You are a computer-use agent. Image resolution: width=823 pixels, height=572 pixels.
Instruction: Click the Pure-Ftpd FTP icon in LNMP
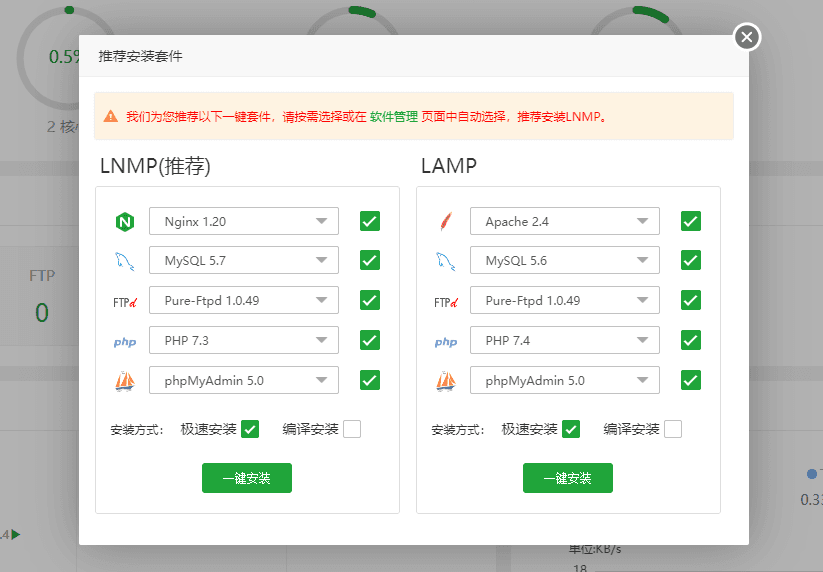coord(125,302)
